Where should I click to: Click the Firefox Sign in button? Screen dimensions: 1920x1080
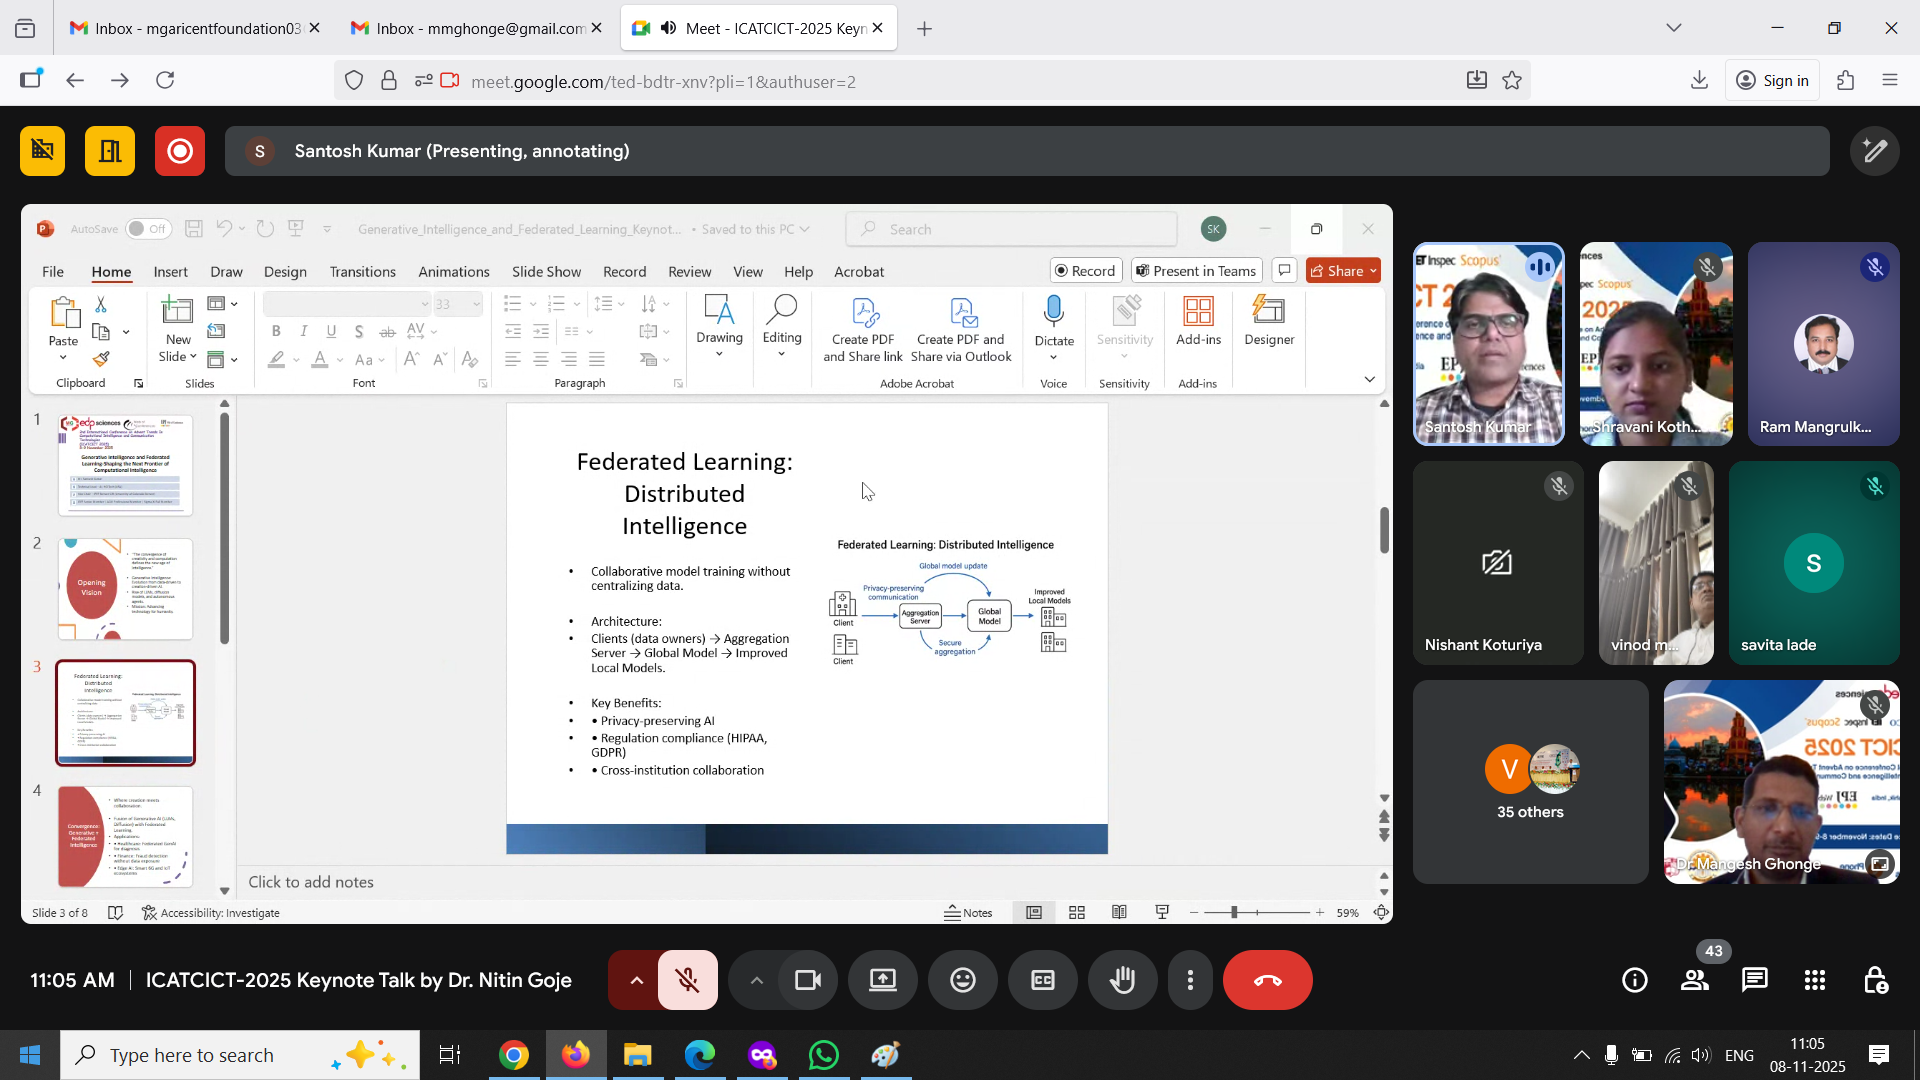point(1773,81)
